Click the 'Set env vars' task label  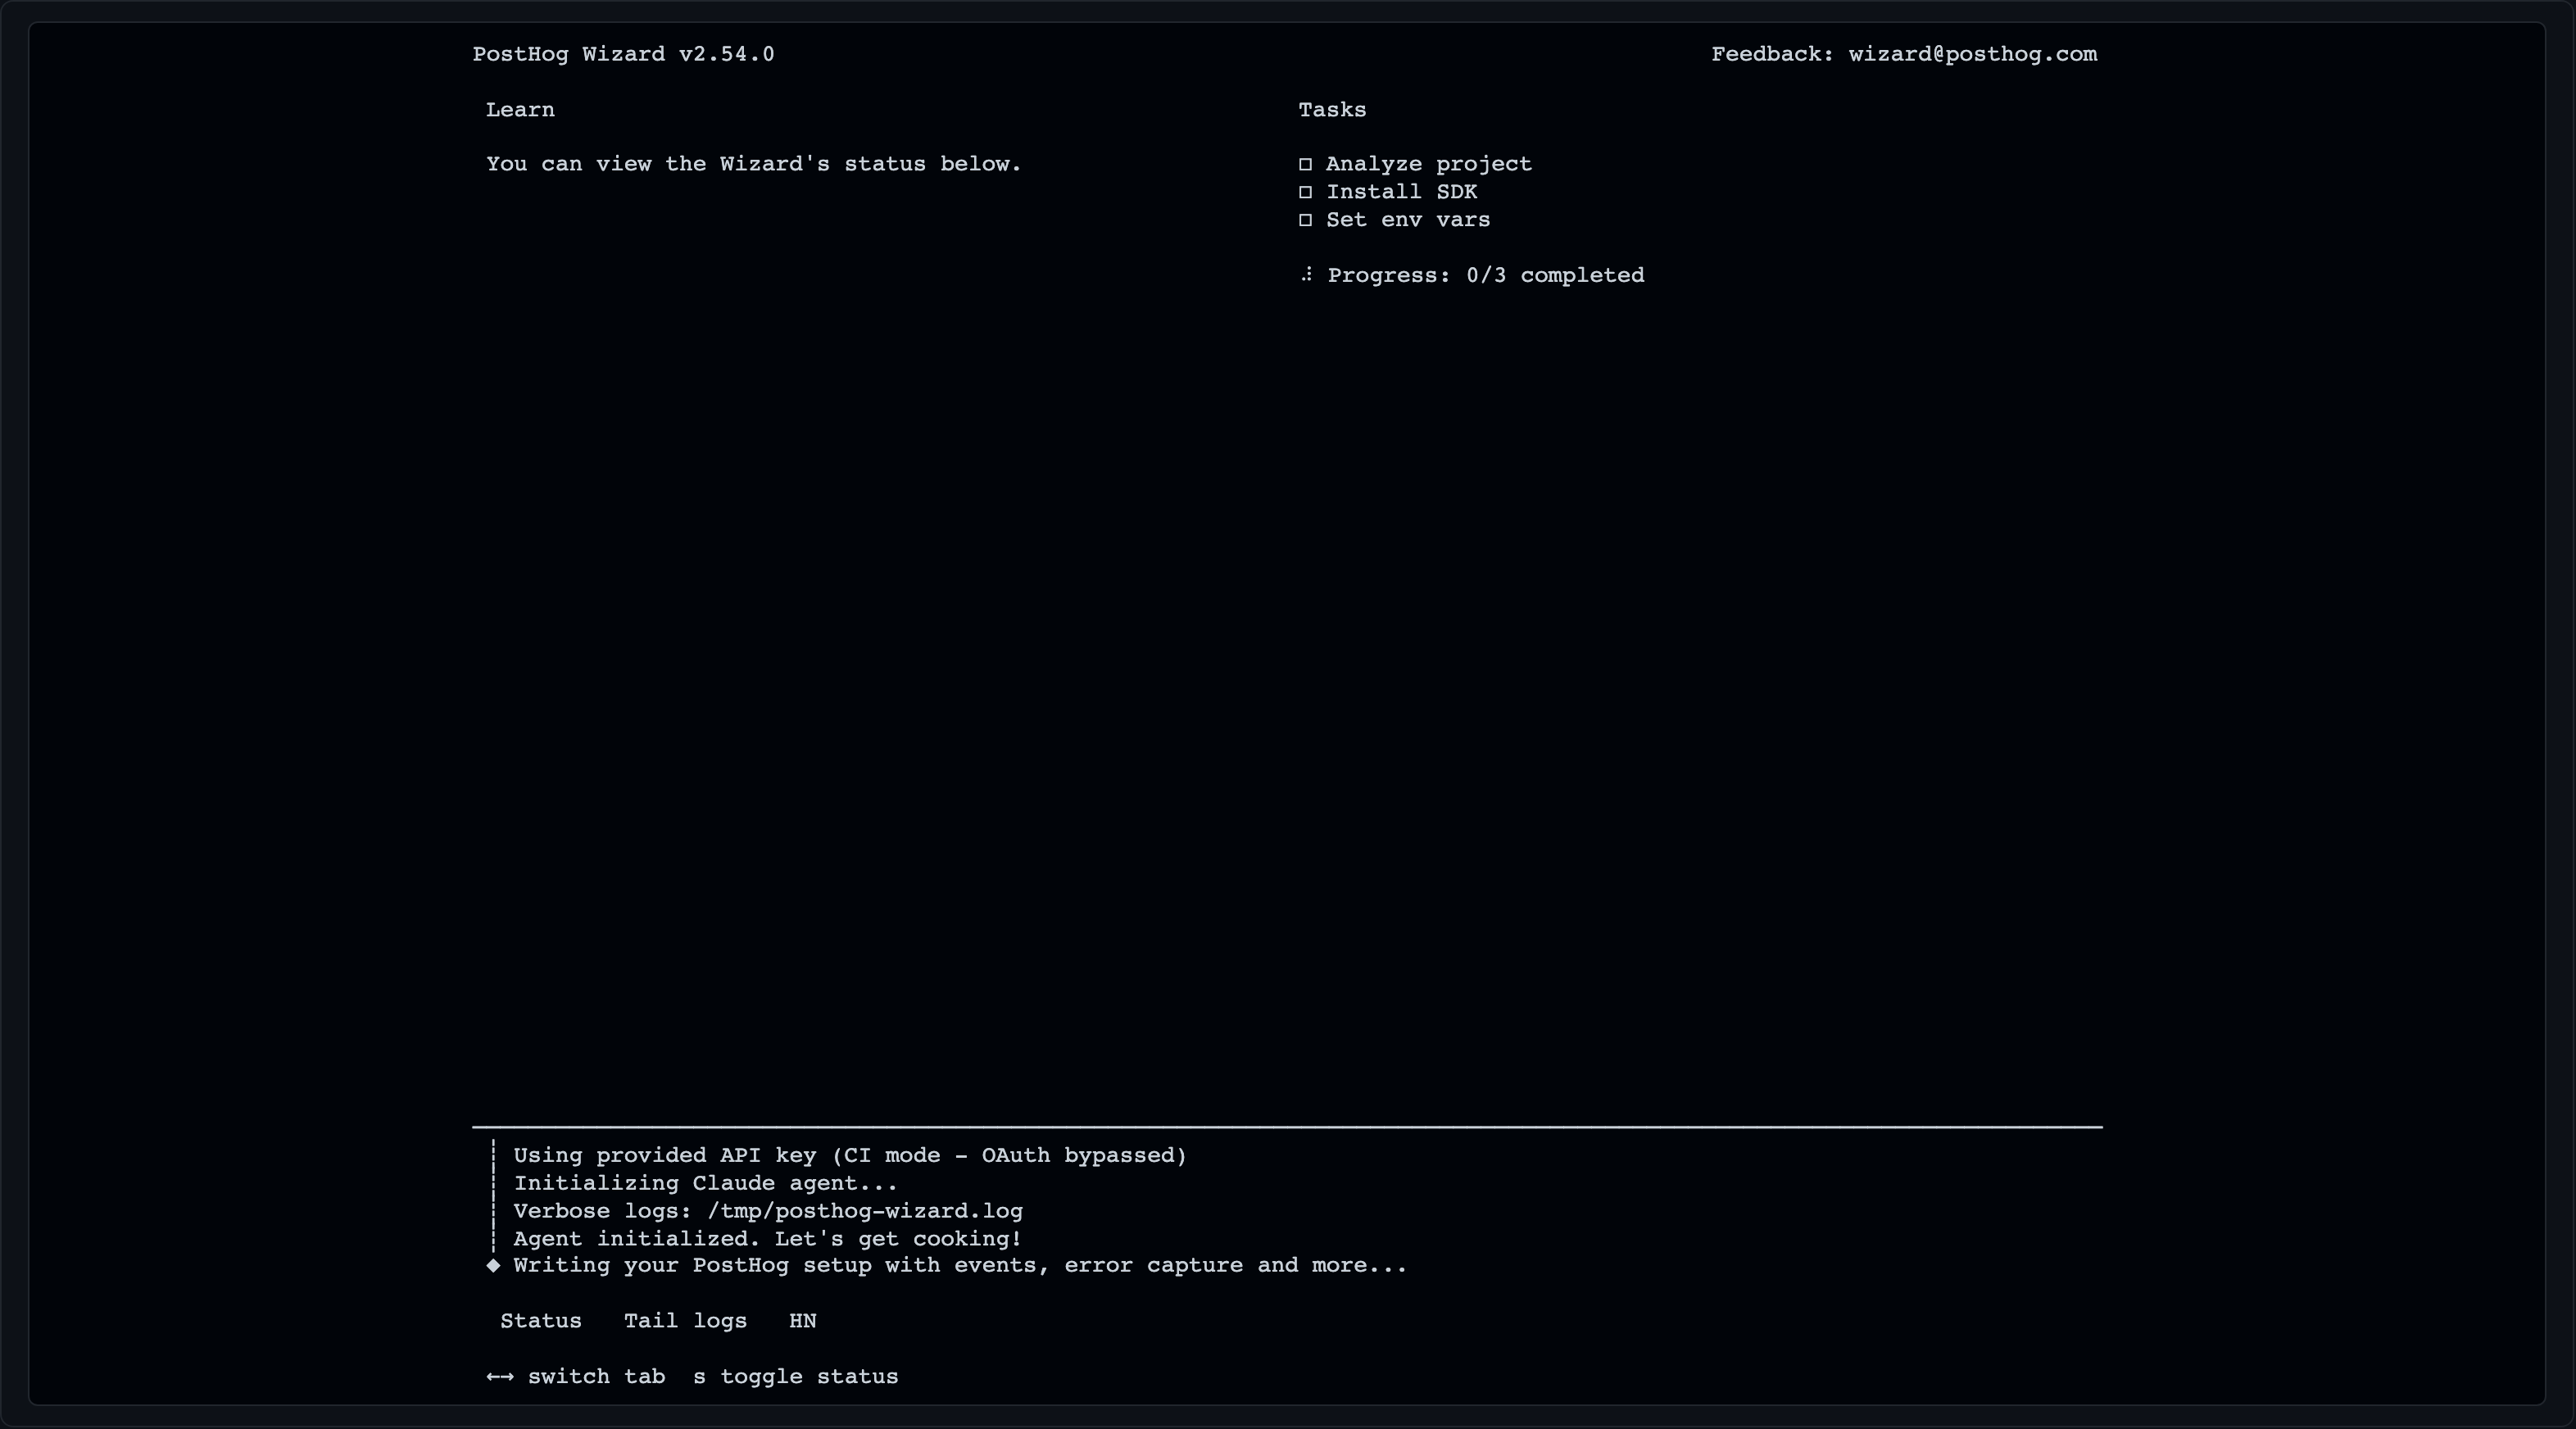pos(1408,220)
